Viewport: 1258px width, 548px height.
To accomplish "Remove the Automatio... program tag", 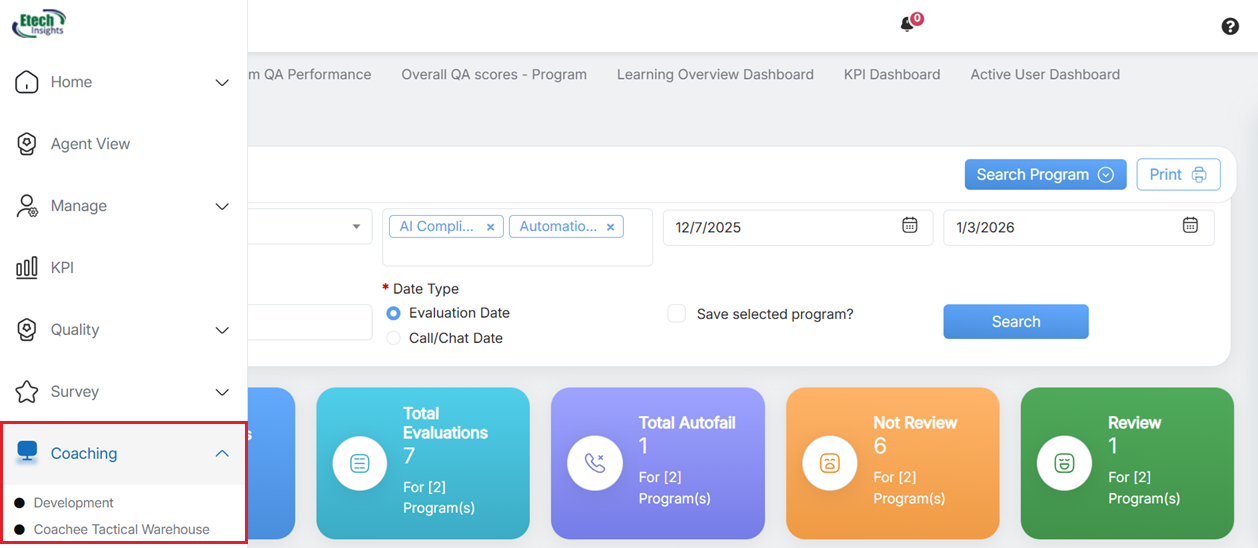I will coord(610,227).
